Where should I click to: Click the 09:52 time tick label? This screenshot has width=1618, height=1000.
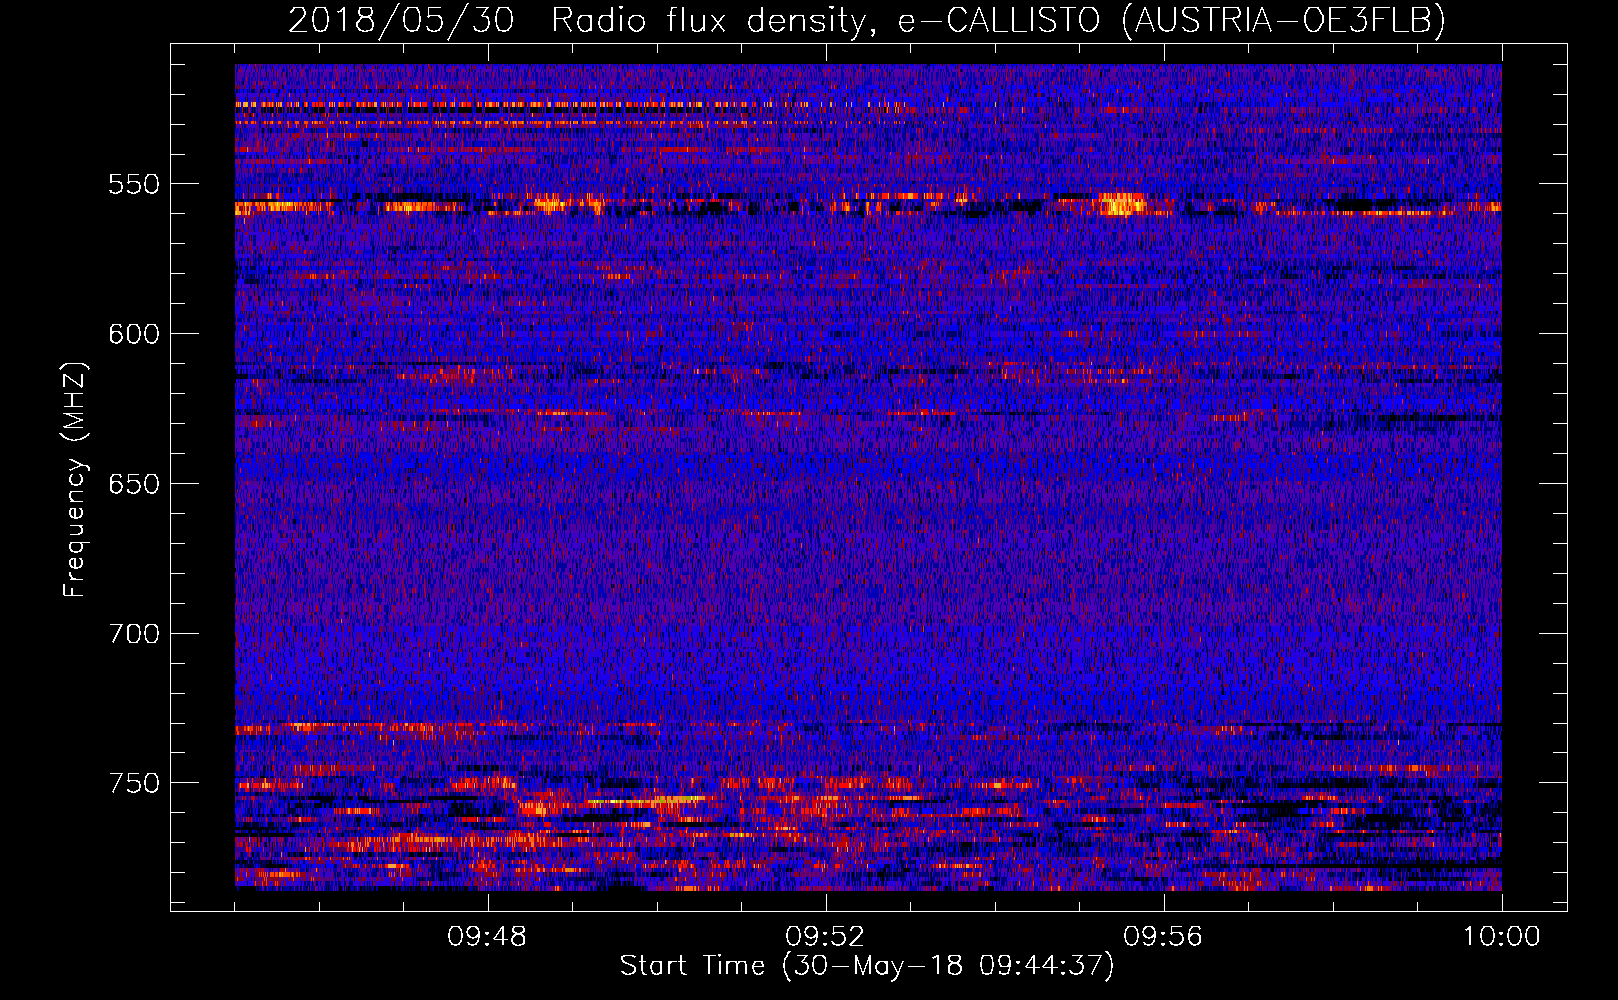click(825, 937)
